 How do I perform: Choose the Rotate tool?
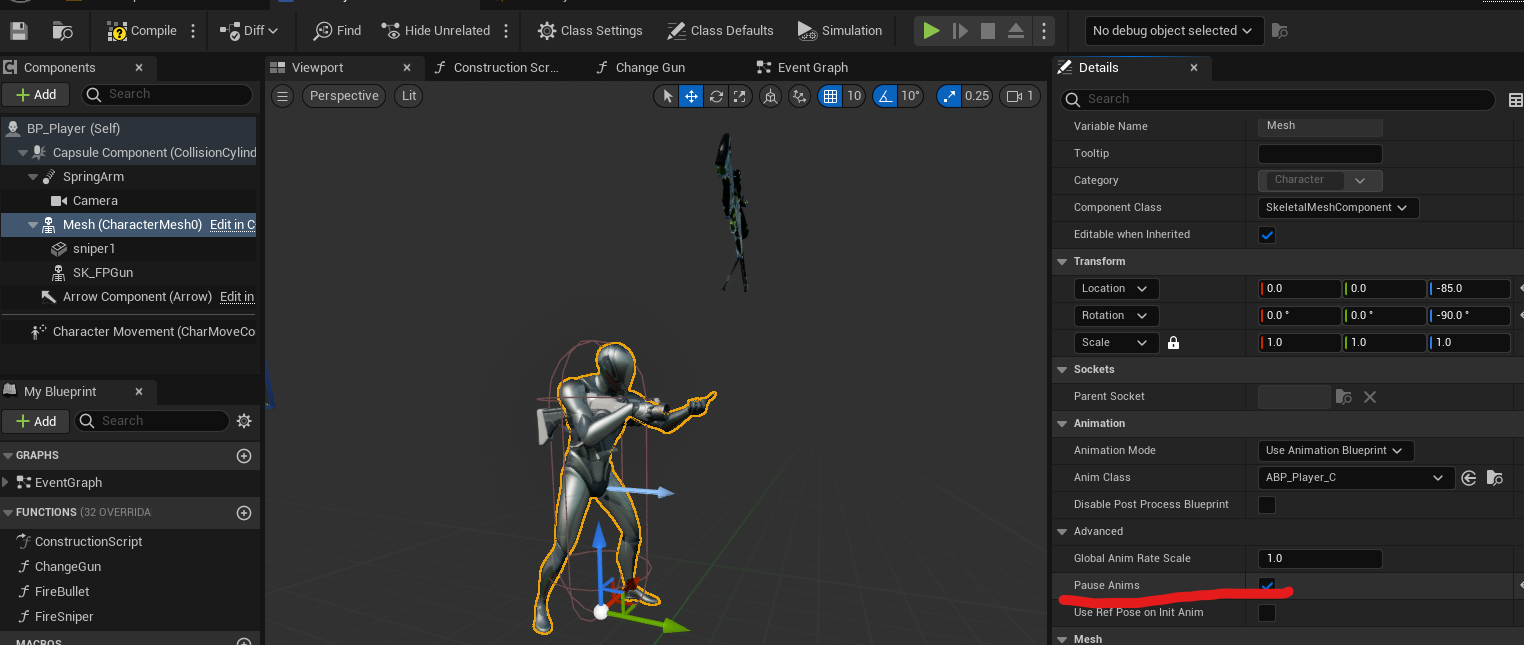point(716,96)
